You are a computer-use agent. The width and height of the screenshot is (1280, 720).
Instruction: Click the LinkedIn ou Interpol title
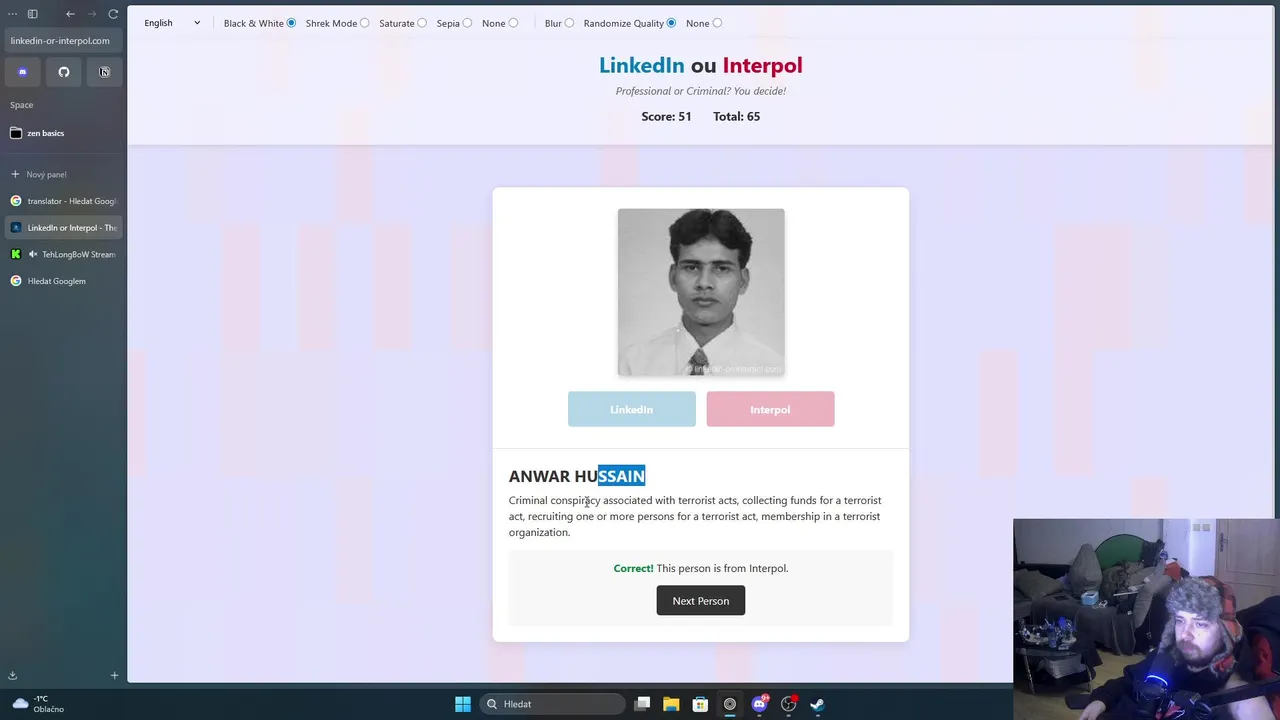point(701,65)
